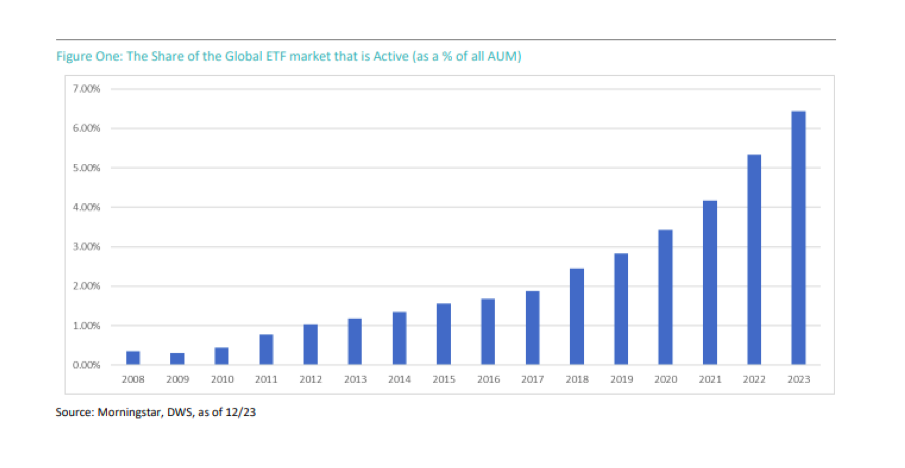Image resolution: width=905 pixels, height=468 pixels.
Task: Select the 2012 bar
Action: click(310, 345)
